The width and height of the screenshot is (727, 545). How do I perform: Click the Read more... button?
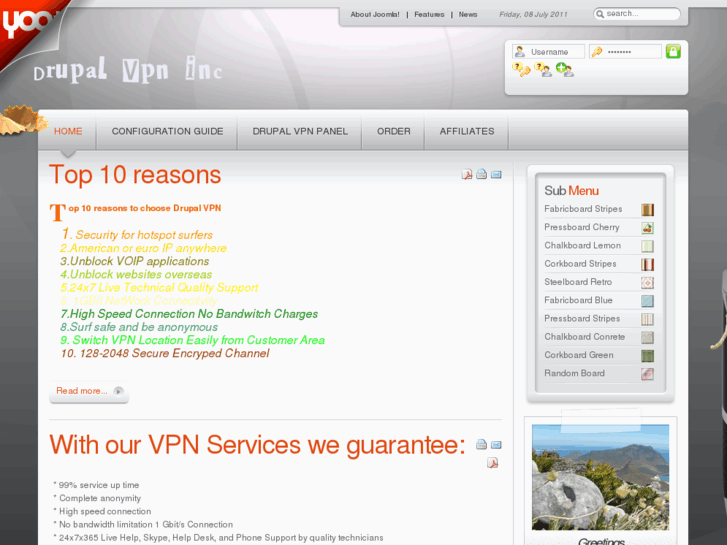[x=89, y=391]
